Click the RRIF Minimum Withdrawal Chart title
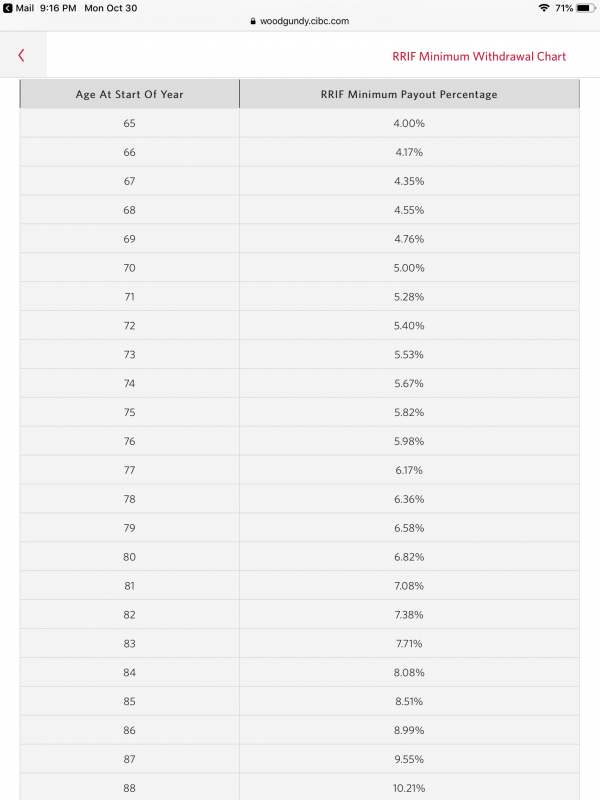 click(479, 56)
